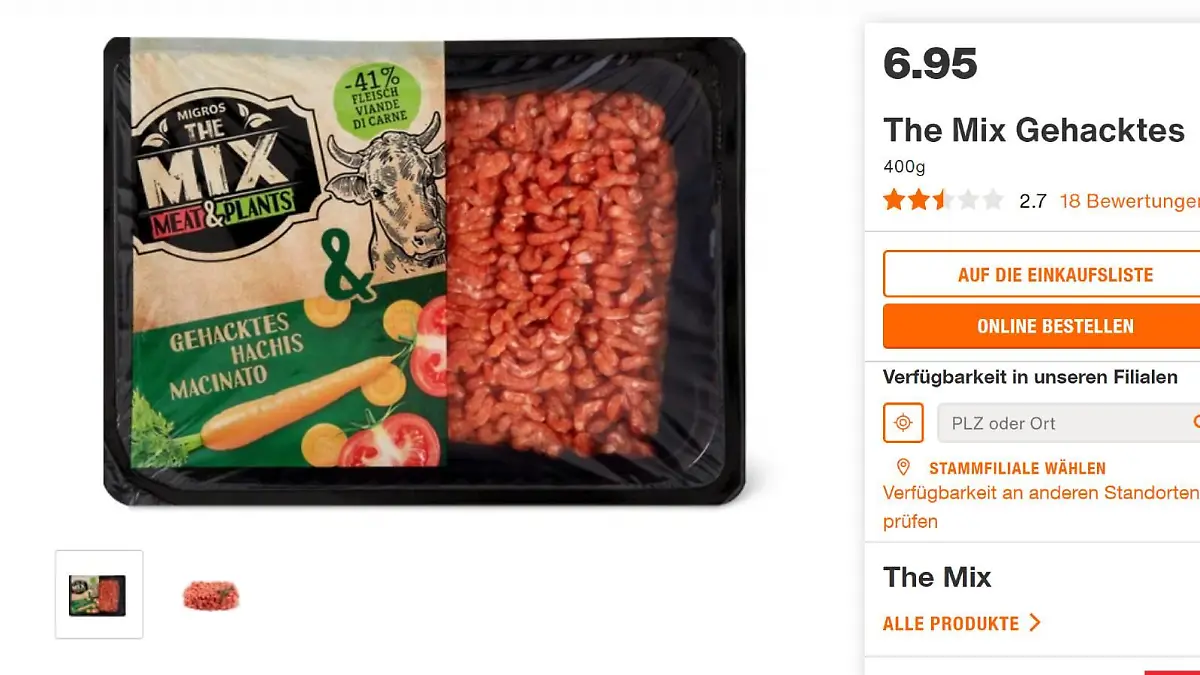Click the last empty rating star
Viewport: 1200px width, 675px height.
tap(992, 200)
